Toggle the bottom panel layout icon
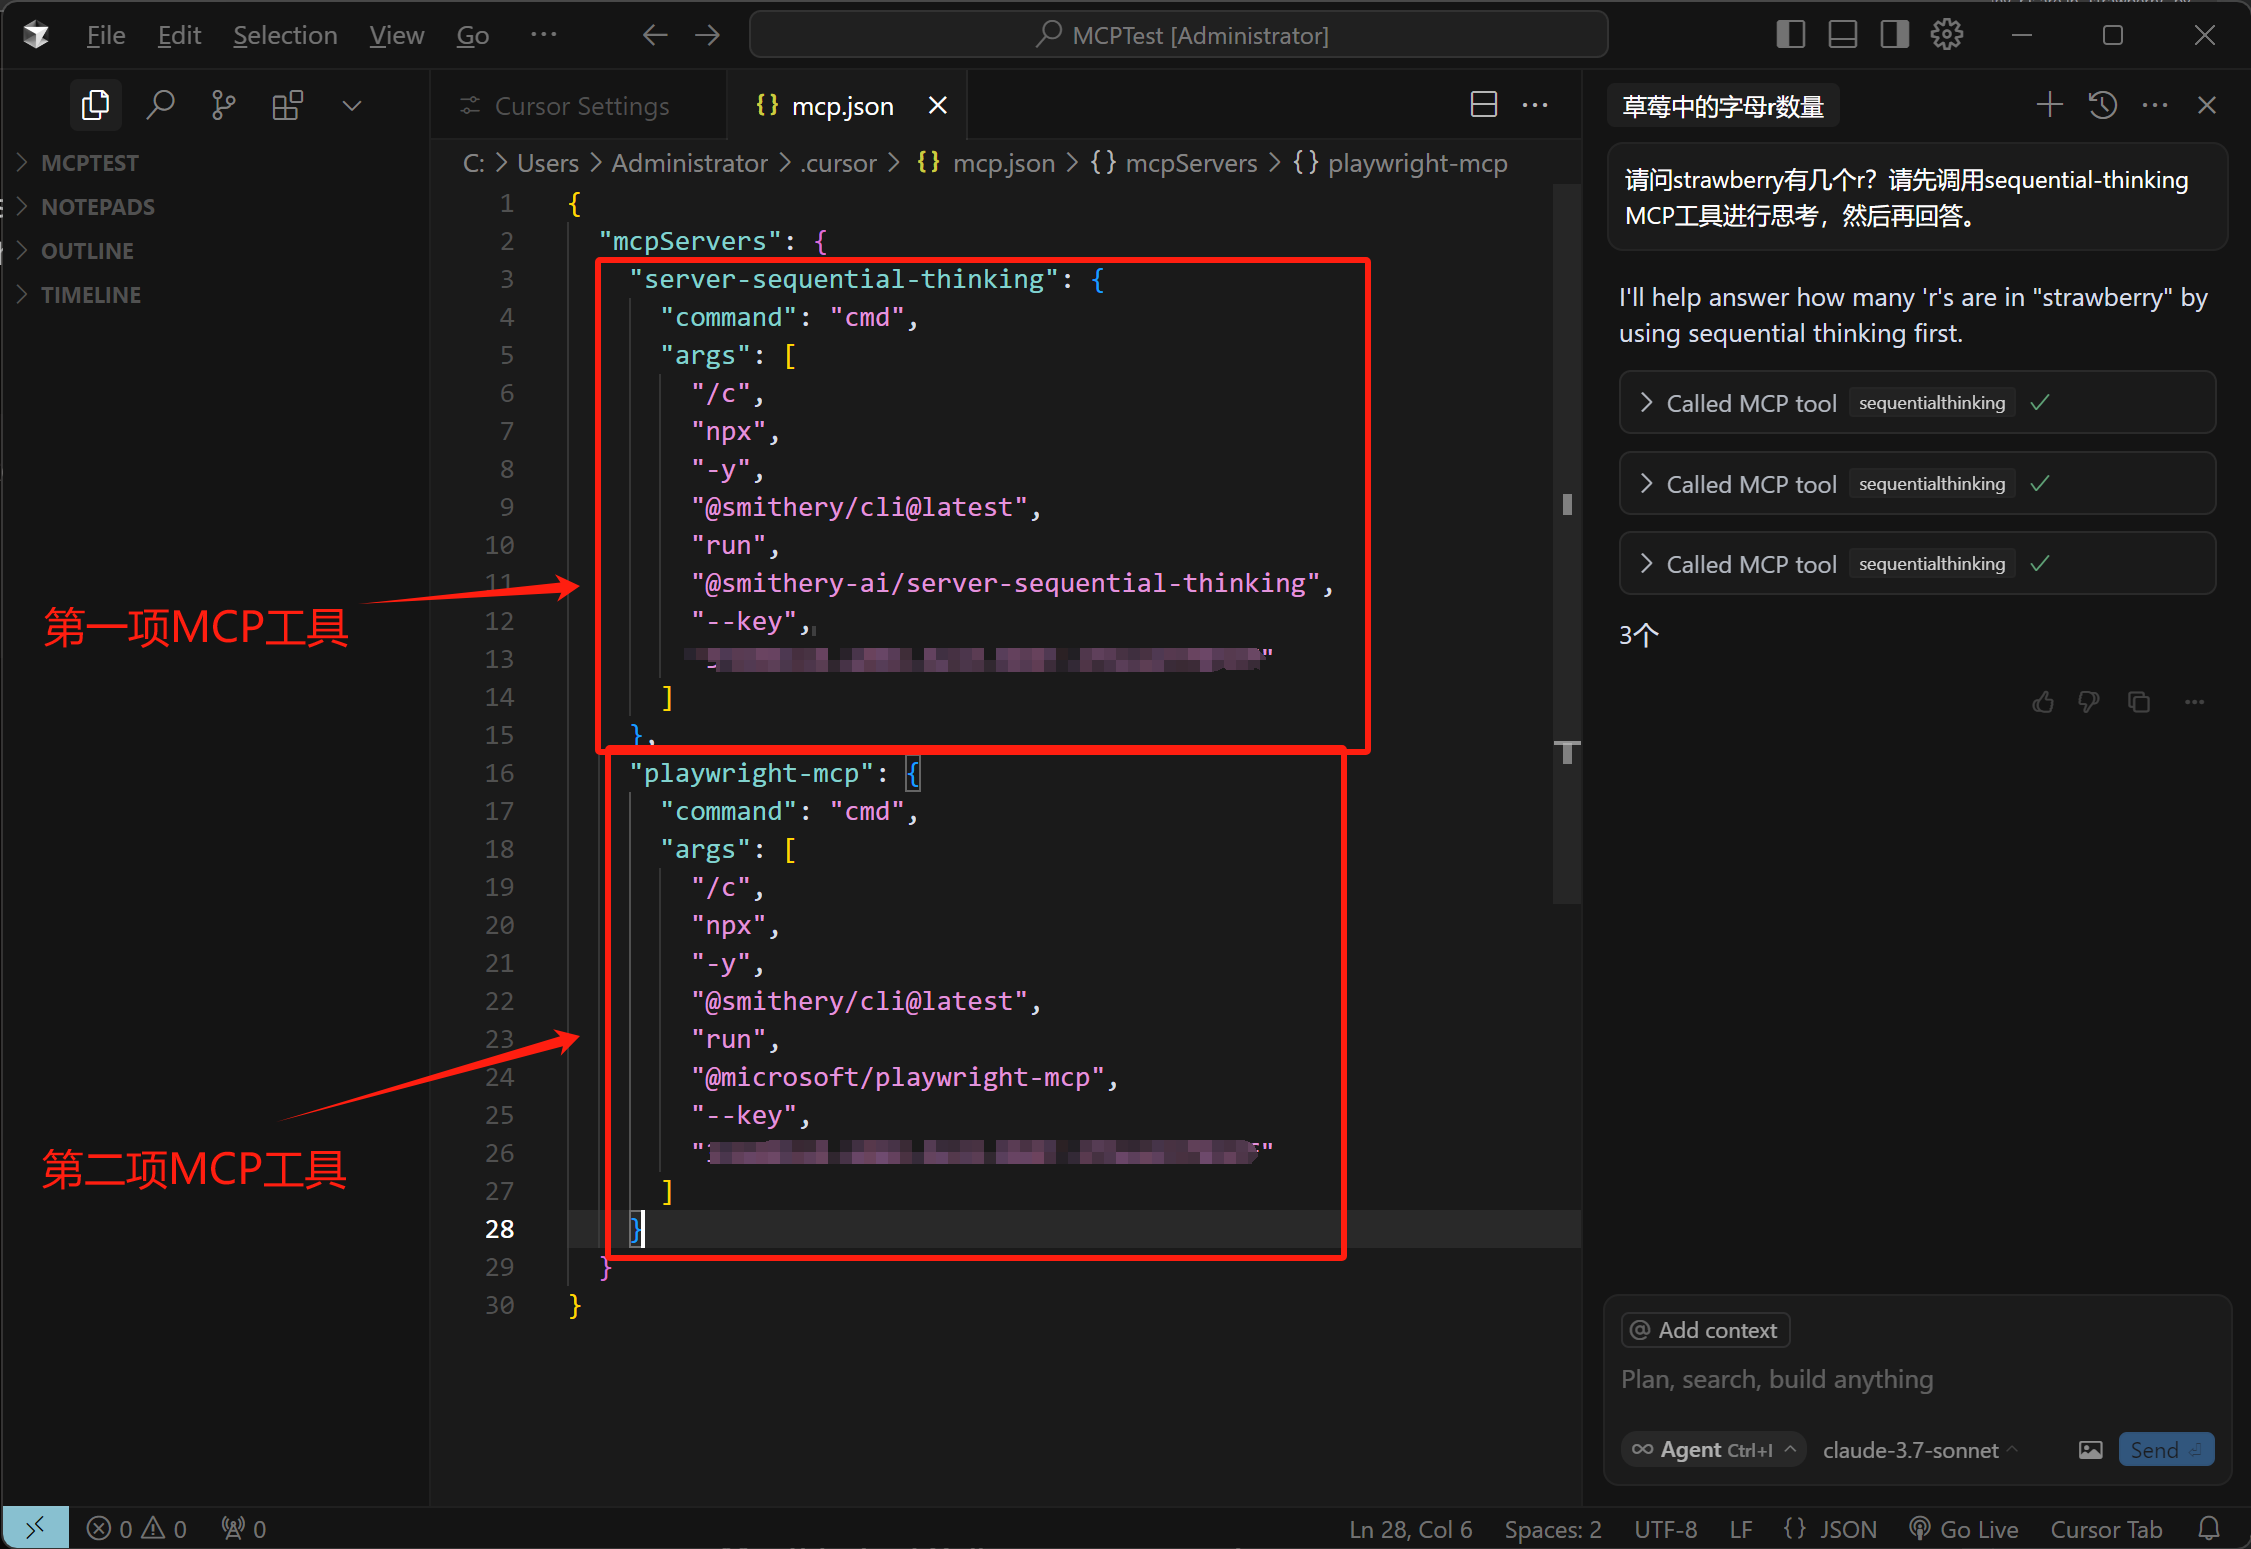2251x1549 pixels. (1842, 35)
